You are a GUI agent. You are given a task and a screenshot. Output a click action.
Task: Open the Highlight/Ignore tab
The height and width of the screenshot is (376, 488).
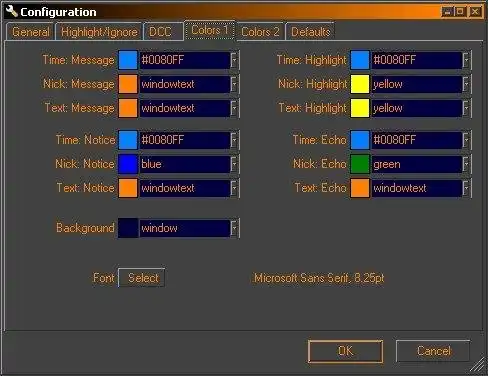tap(99, 32)
